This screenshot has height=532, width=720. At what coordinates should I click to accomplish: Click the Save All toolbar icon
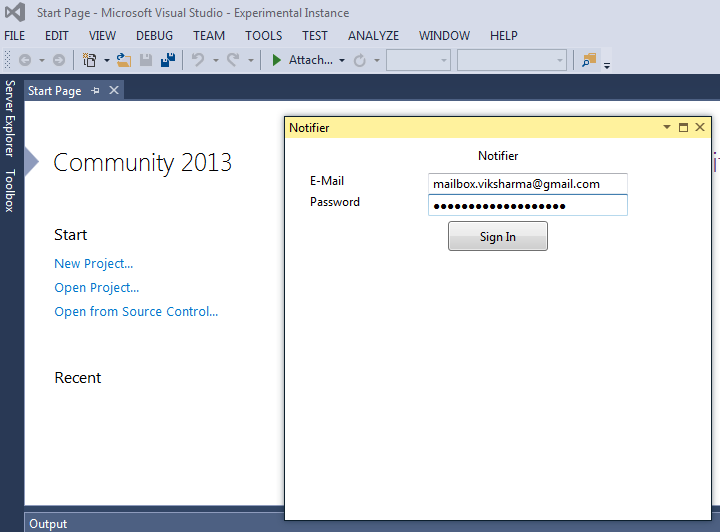[168, 60]
